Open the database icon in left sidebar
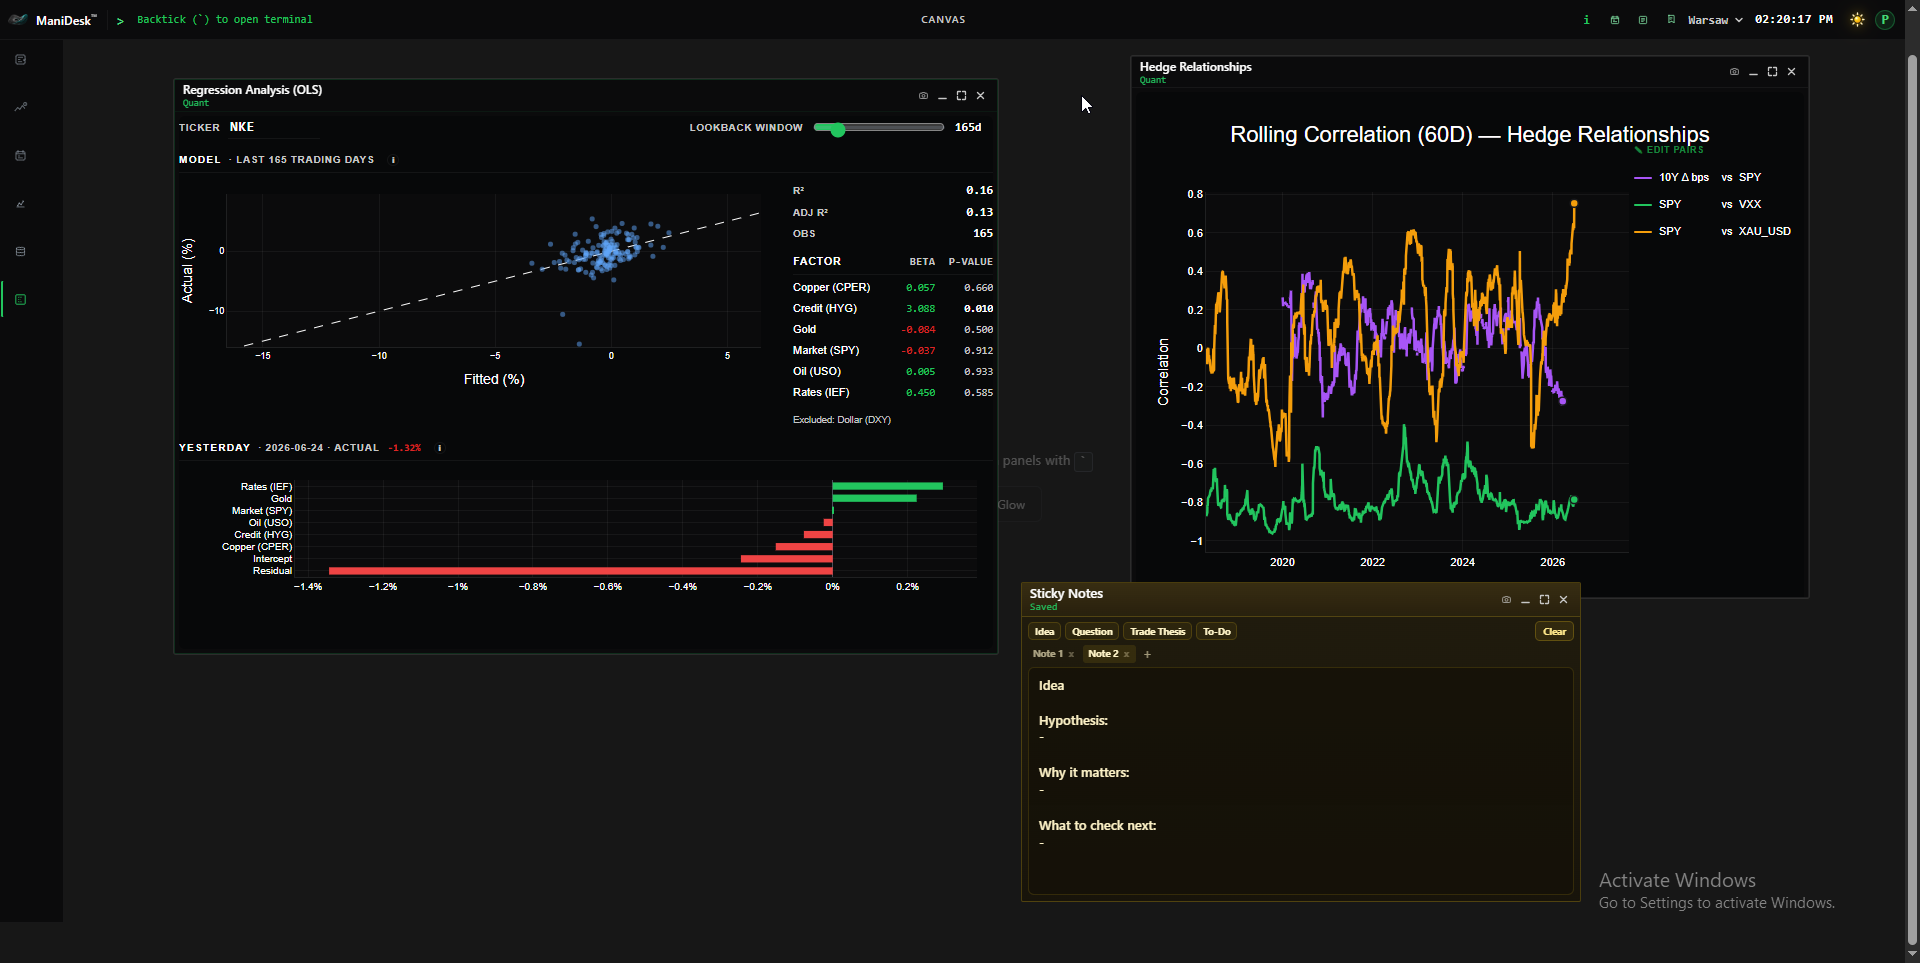The image size is (1920, 963). click(20, 251)
